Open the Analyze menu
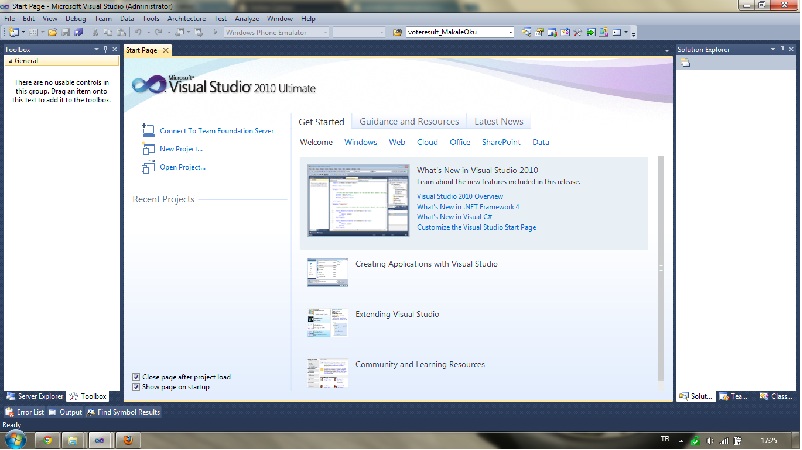 [x=247, y=18]
